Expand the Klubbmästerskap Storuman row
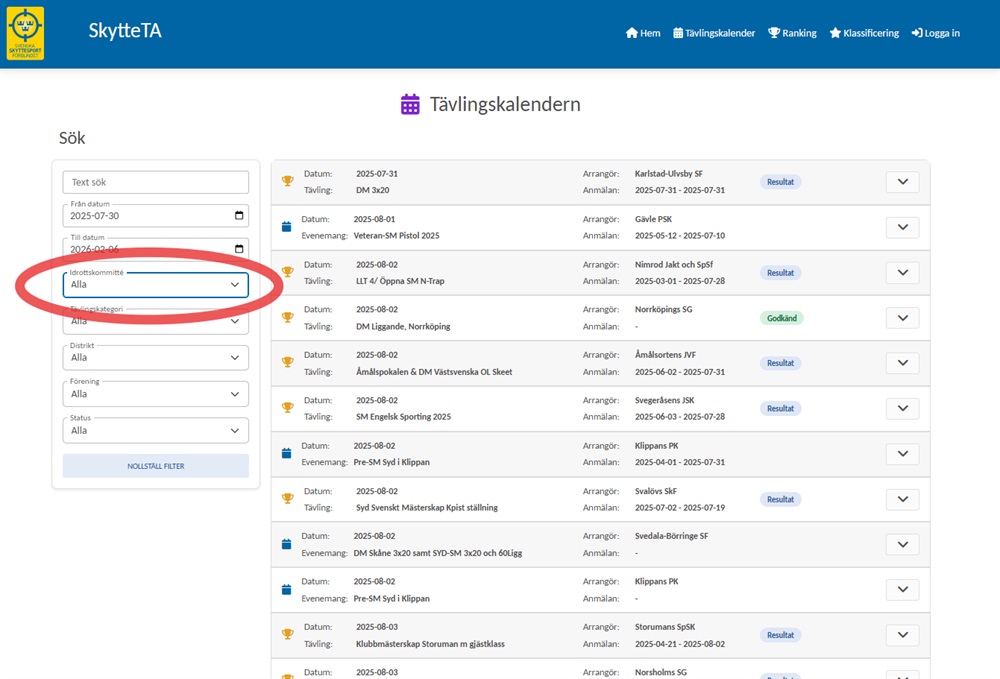The width and height of the screenshot is (1000, 679). [902, 635]
